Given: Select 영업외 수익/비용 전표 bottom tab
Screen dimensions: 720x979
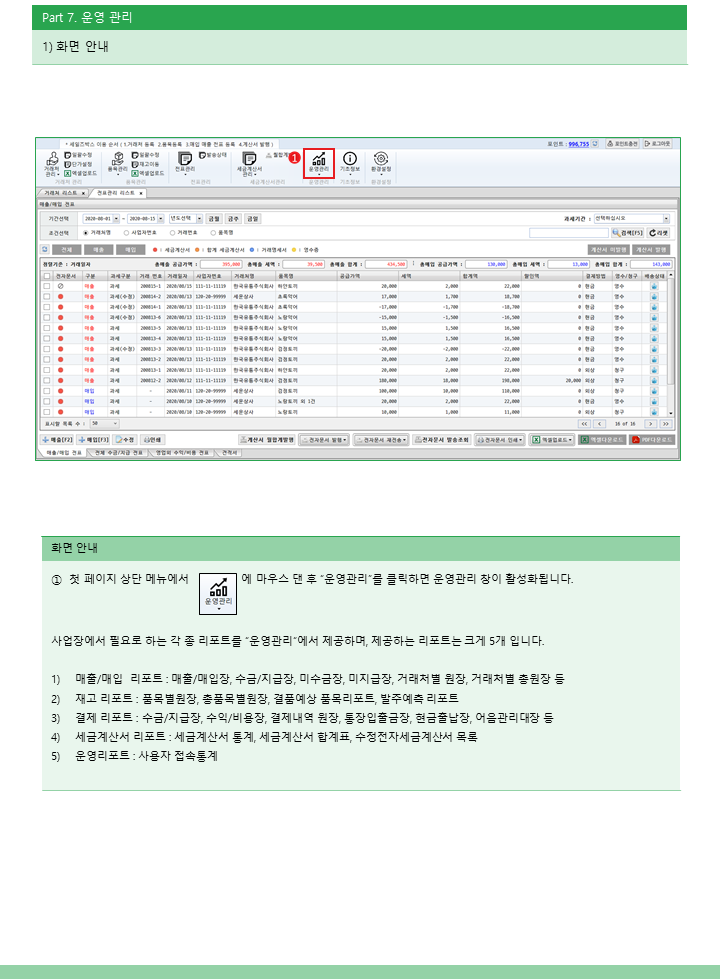Looking at the screenshot, I should [182, 453].
